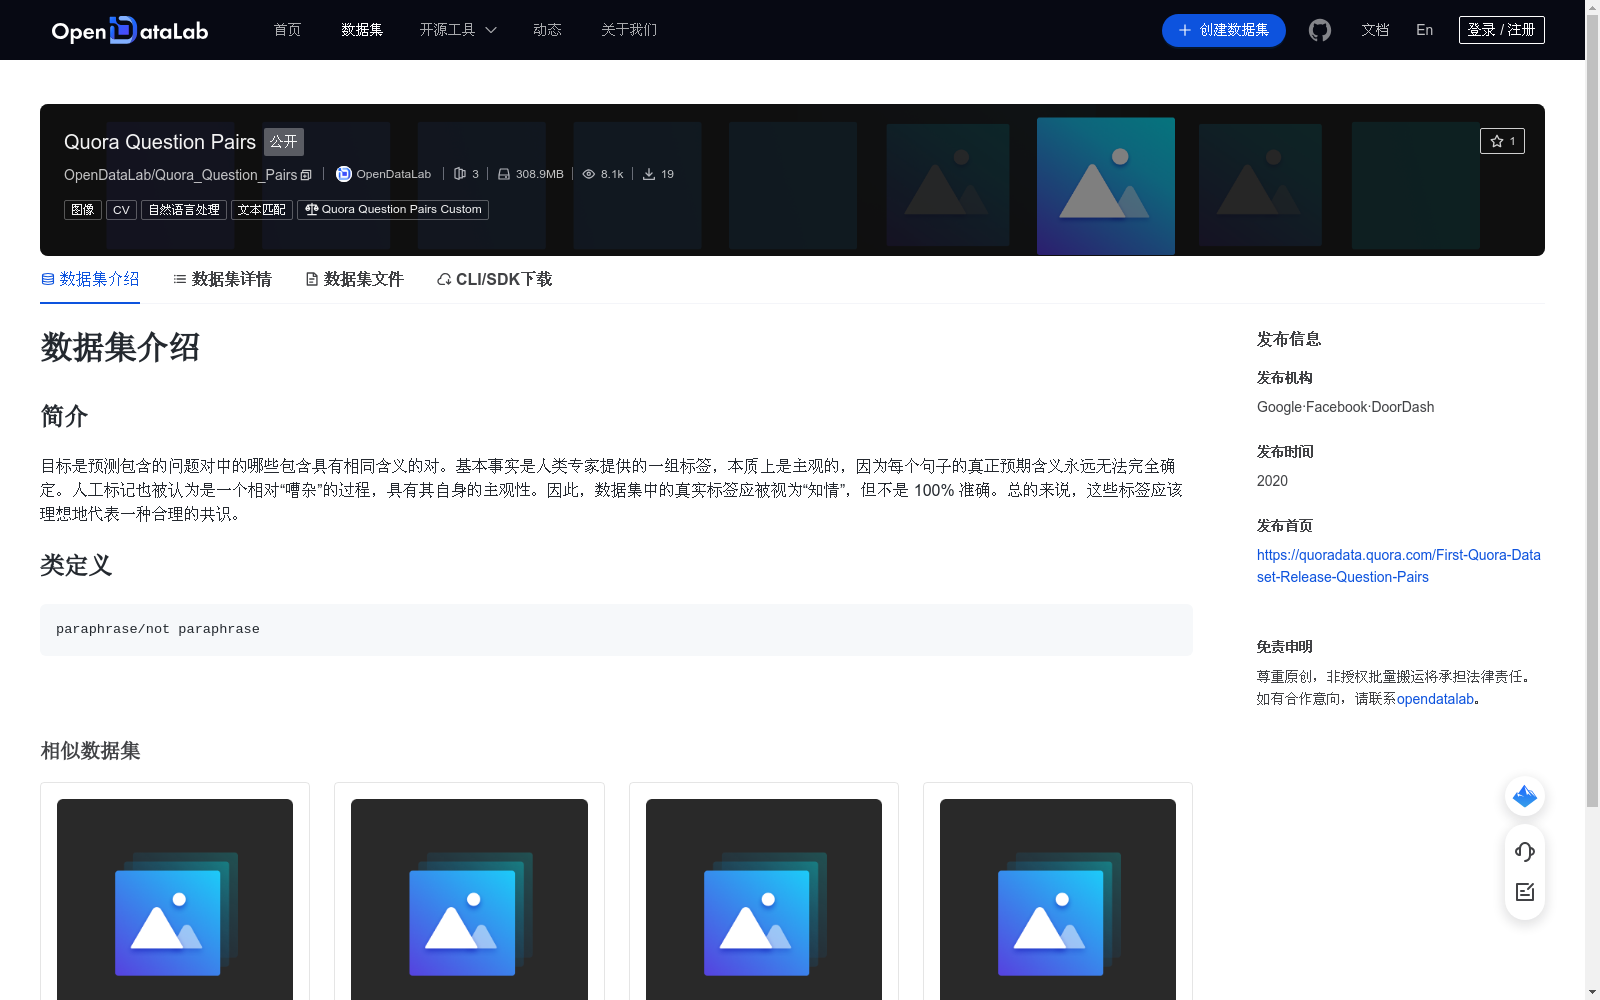The image size is (1600, 1000).
Task: Click the 8.1k views eye icon
Action: pyautogui.click(x=589, y=174)
